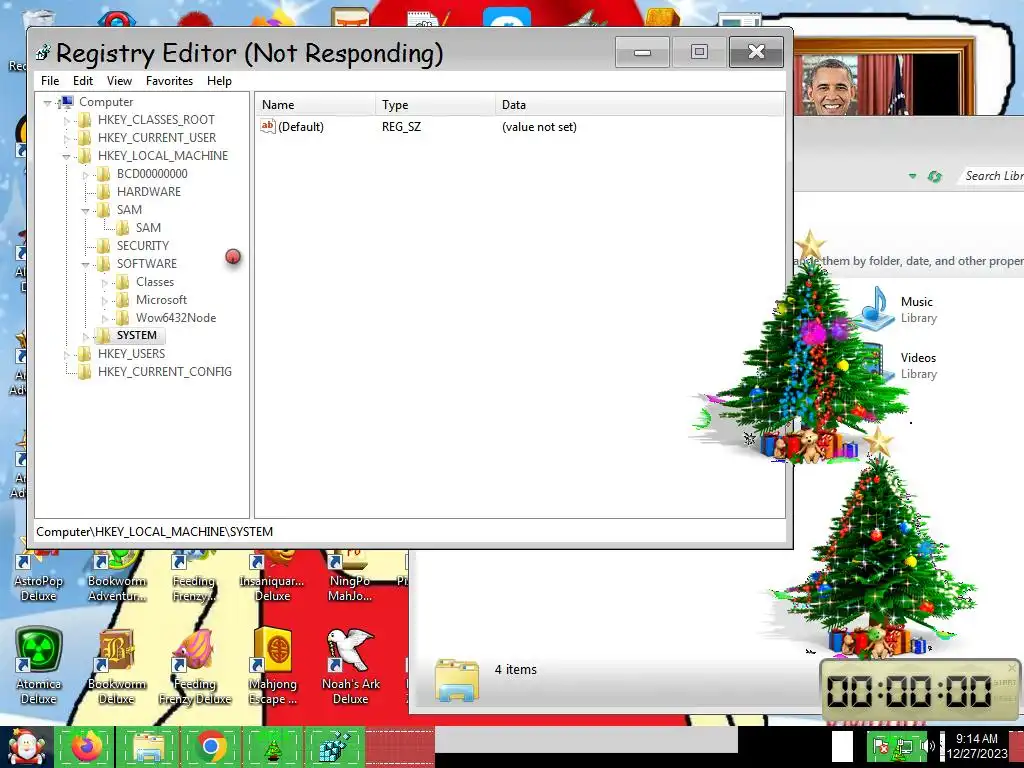Switch to Registry Editor taskbar button
The width and height of the screenshot is (1024, 768).
(x=335, y=746)
